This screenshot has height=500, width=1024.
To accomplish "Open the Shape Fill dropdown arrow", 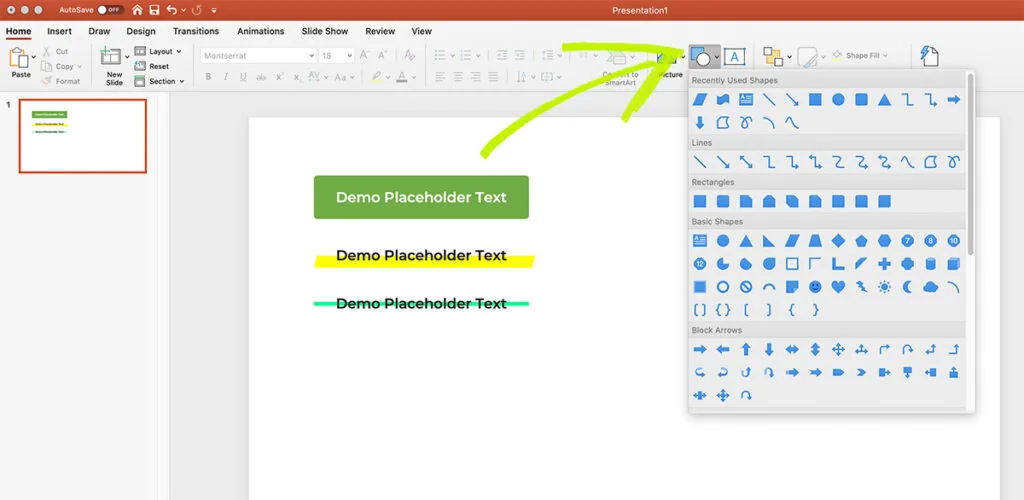I will pyautogui.click(x=886, y=56).
